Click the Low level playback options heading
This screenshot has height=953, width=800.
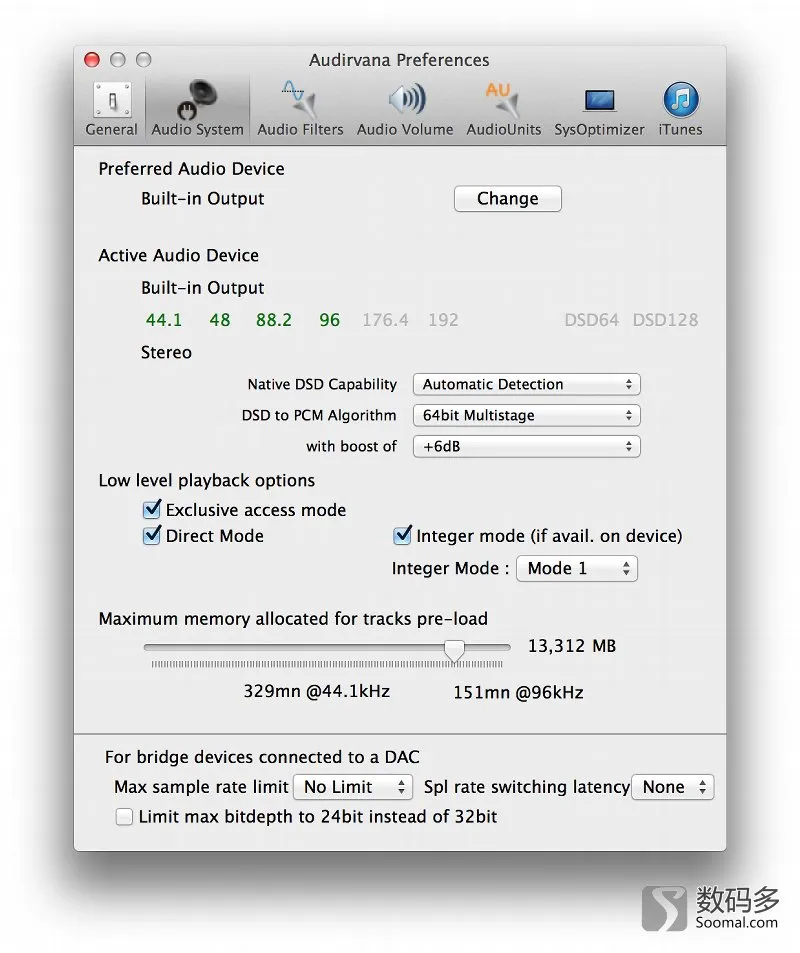coord(207,481)
